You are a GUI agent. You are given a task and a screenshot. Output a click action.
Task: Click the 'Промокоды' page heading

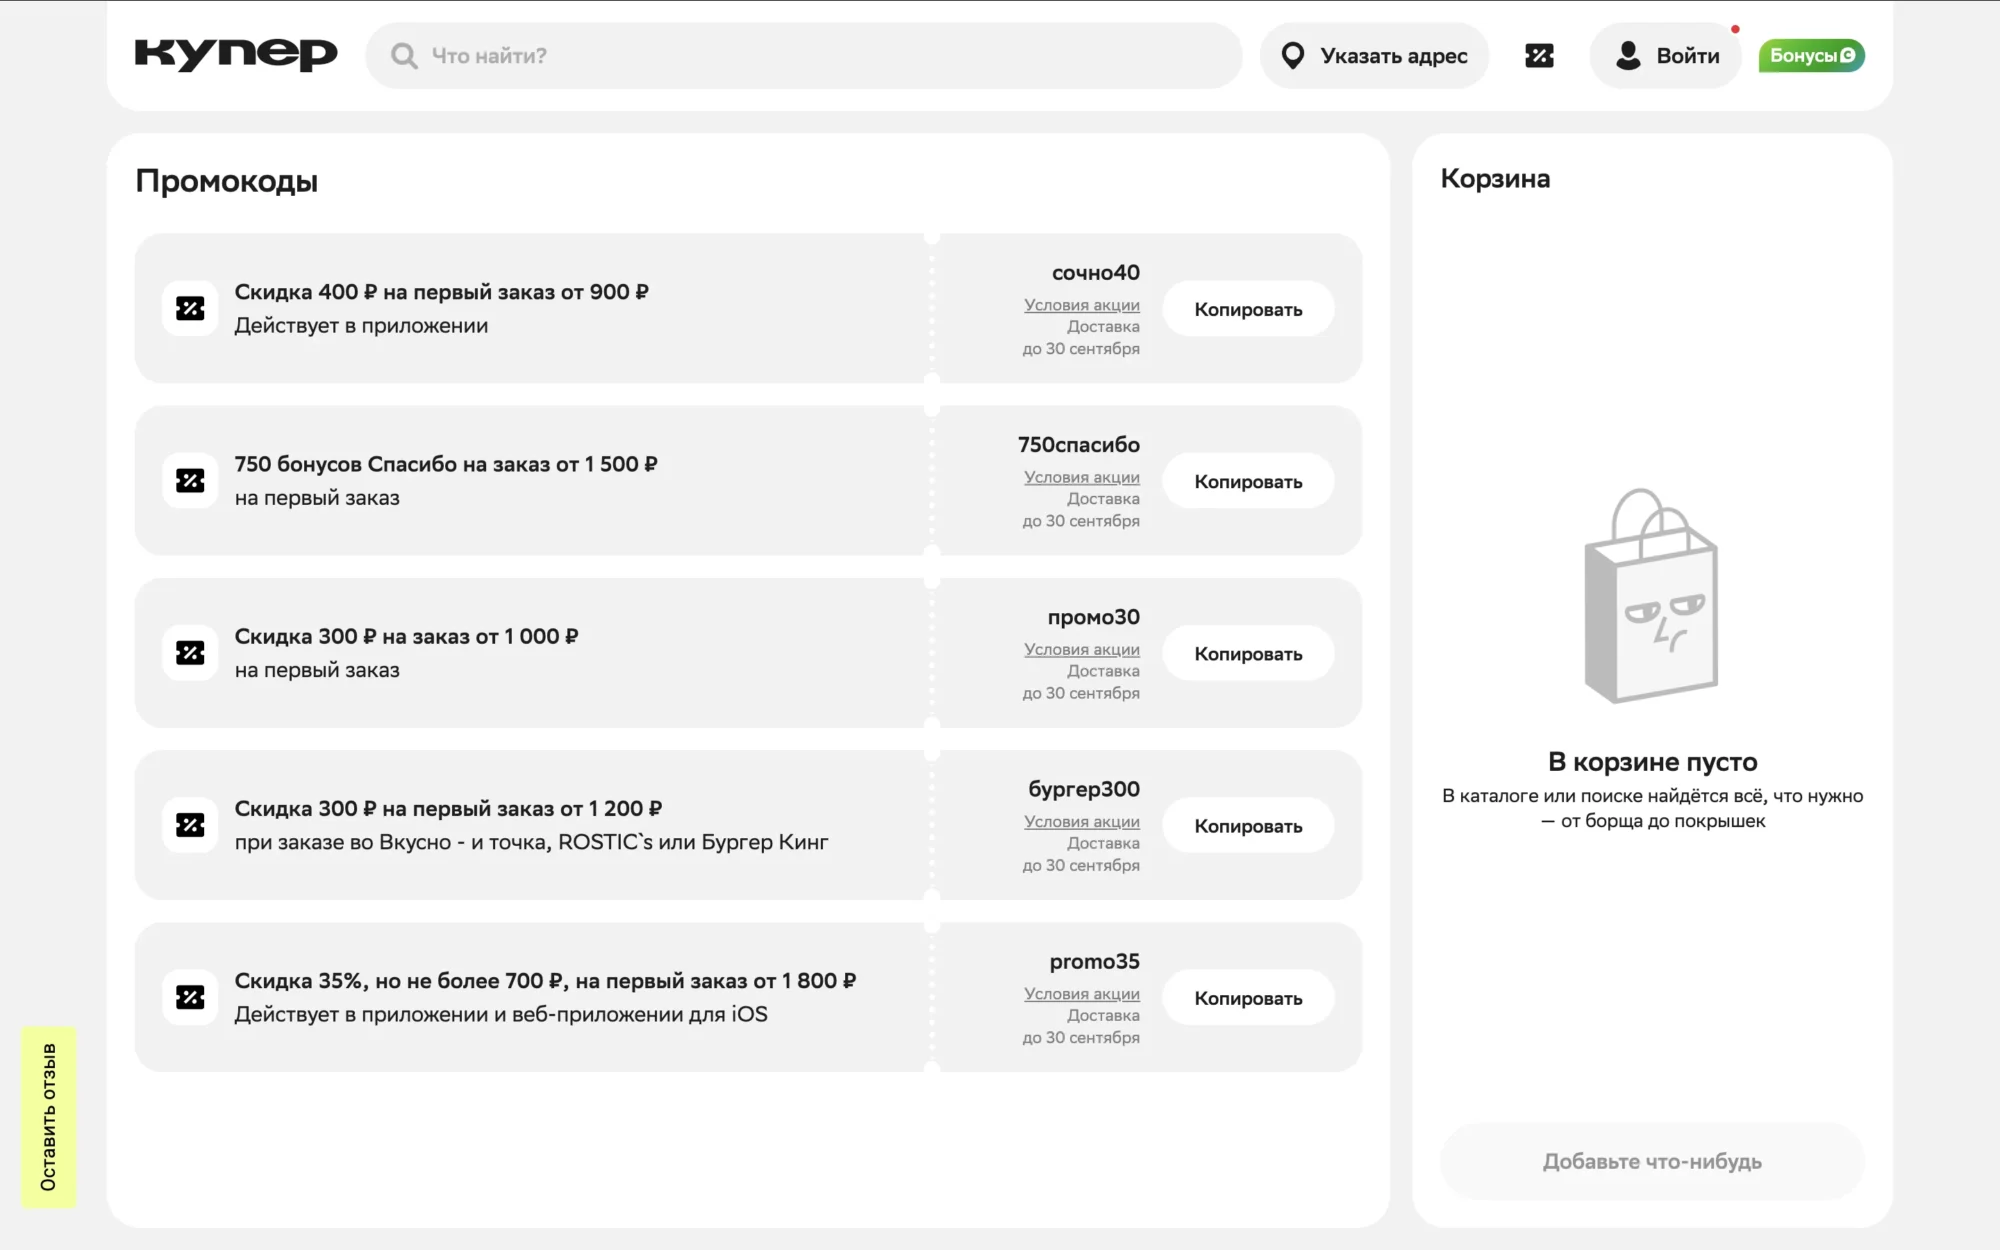coord(227,181)
